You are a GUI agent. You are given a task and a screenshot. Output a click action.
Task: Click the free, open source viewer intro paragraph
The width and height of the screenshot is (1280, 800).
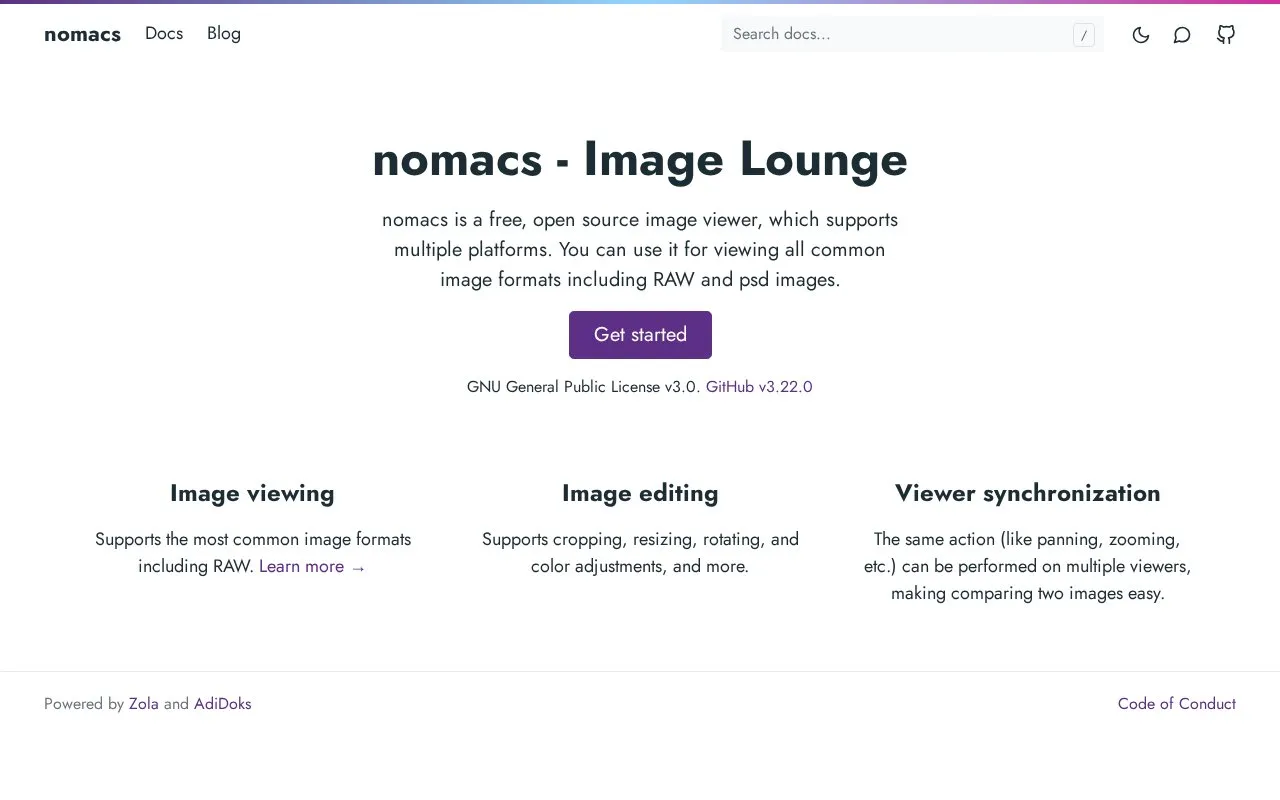[x=640, y=249]
